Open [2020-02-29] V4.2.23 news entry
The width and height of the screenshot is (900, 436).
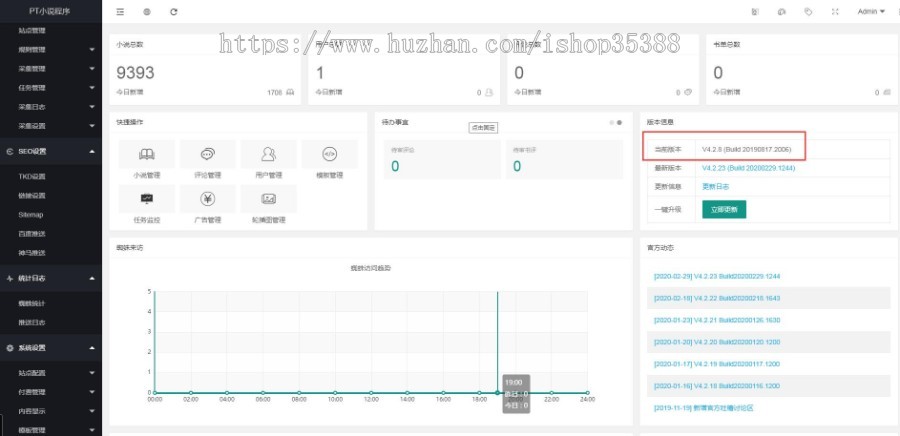(717, 277)
